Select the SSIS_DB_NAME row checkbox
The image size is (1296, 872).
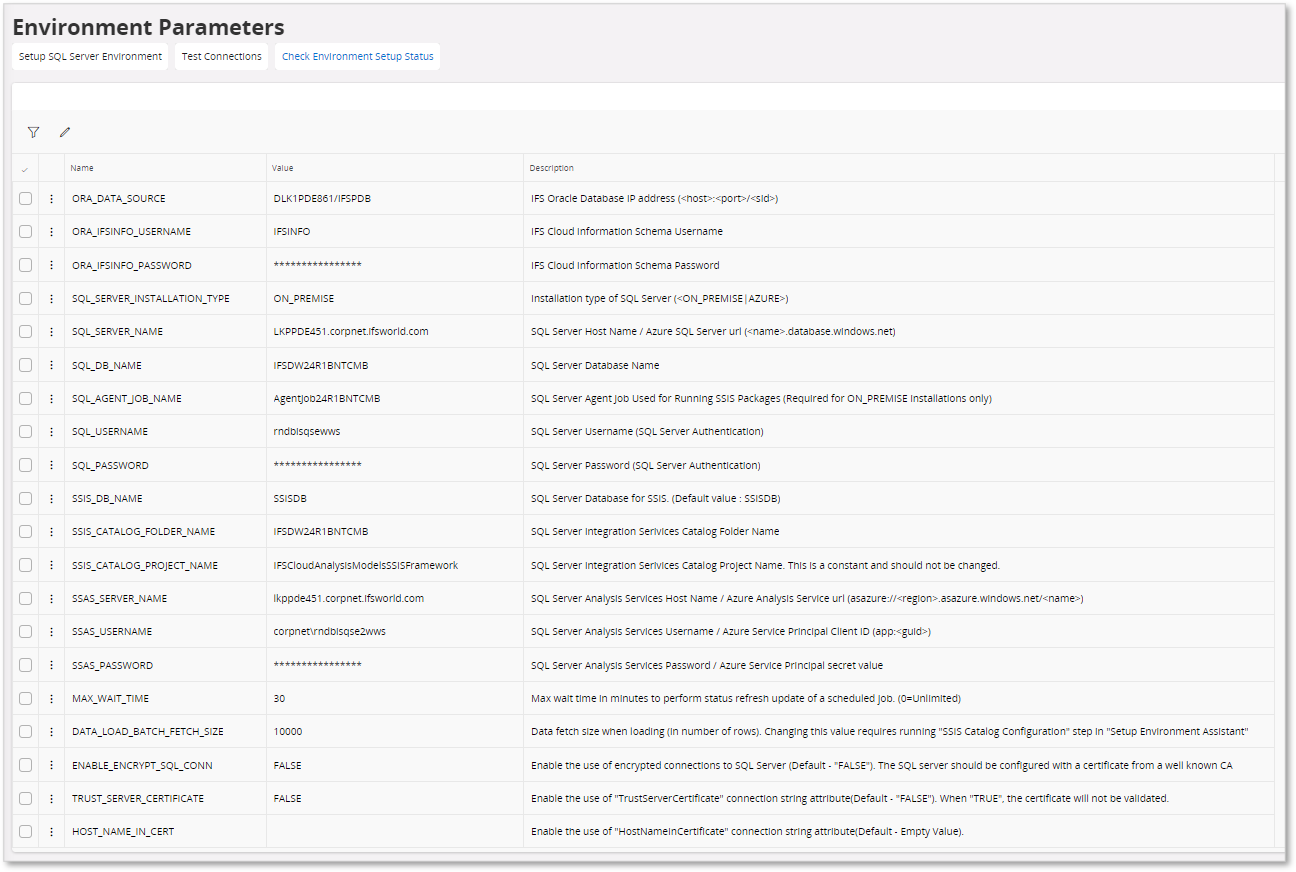[25, 498]
